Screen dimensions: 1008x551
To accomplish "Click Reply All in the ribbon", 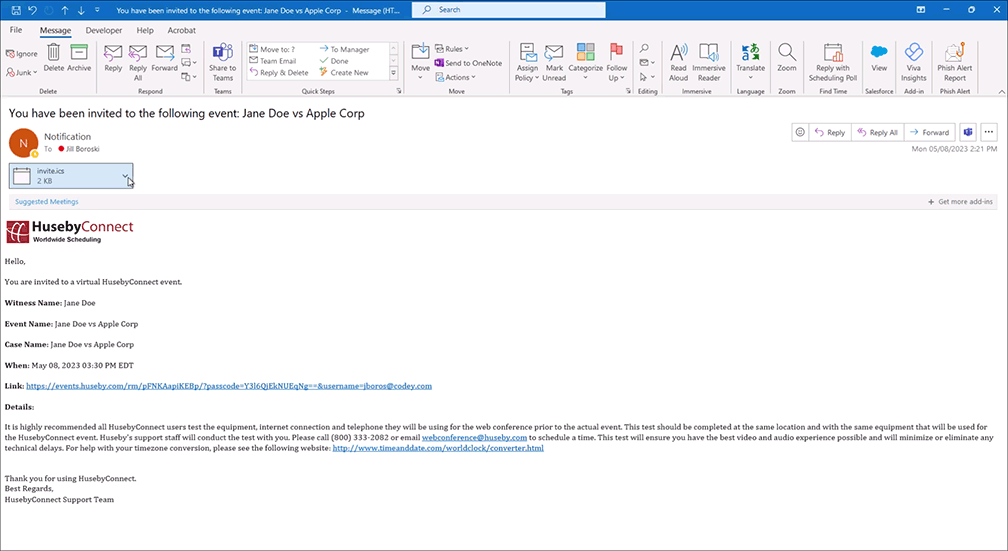I will pos(138,62).
